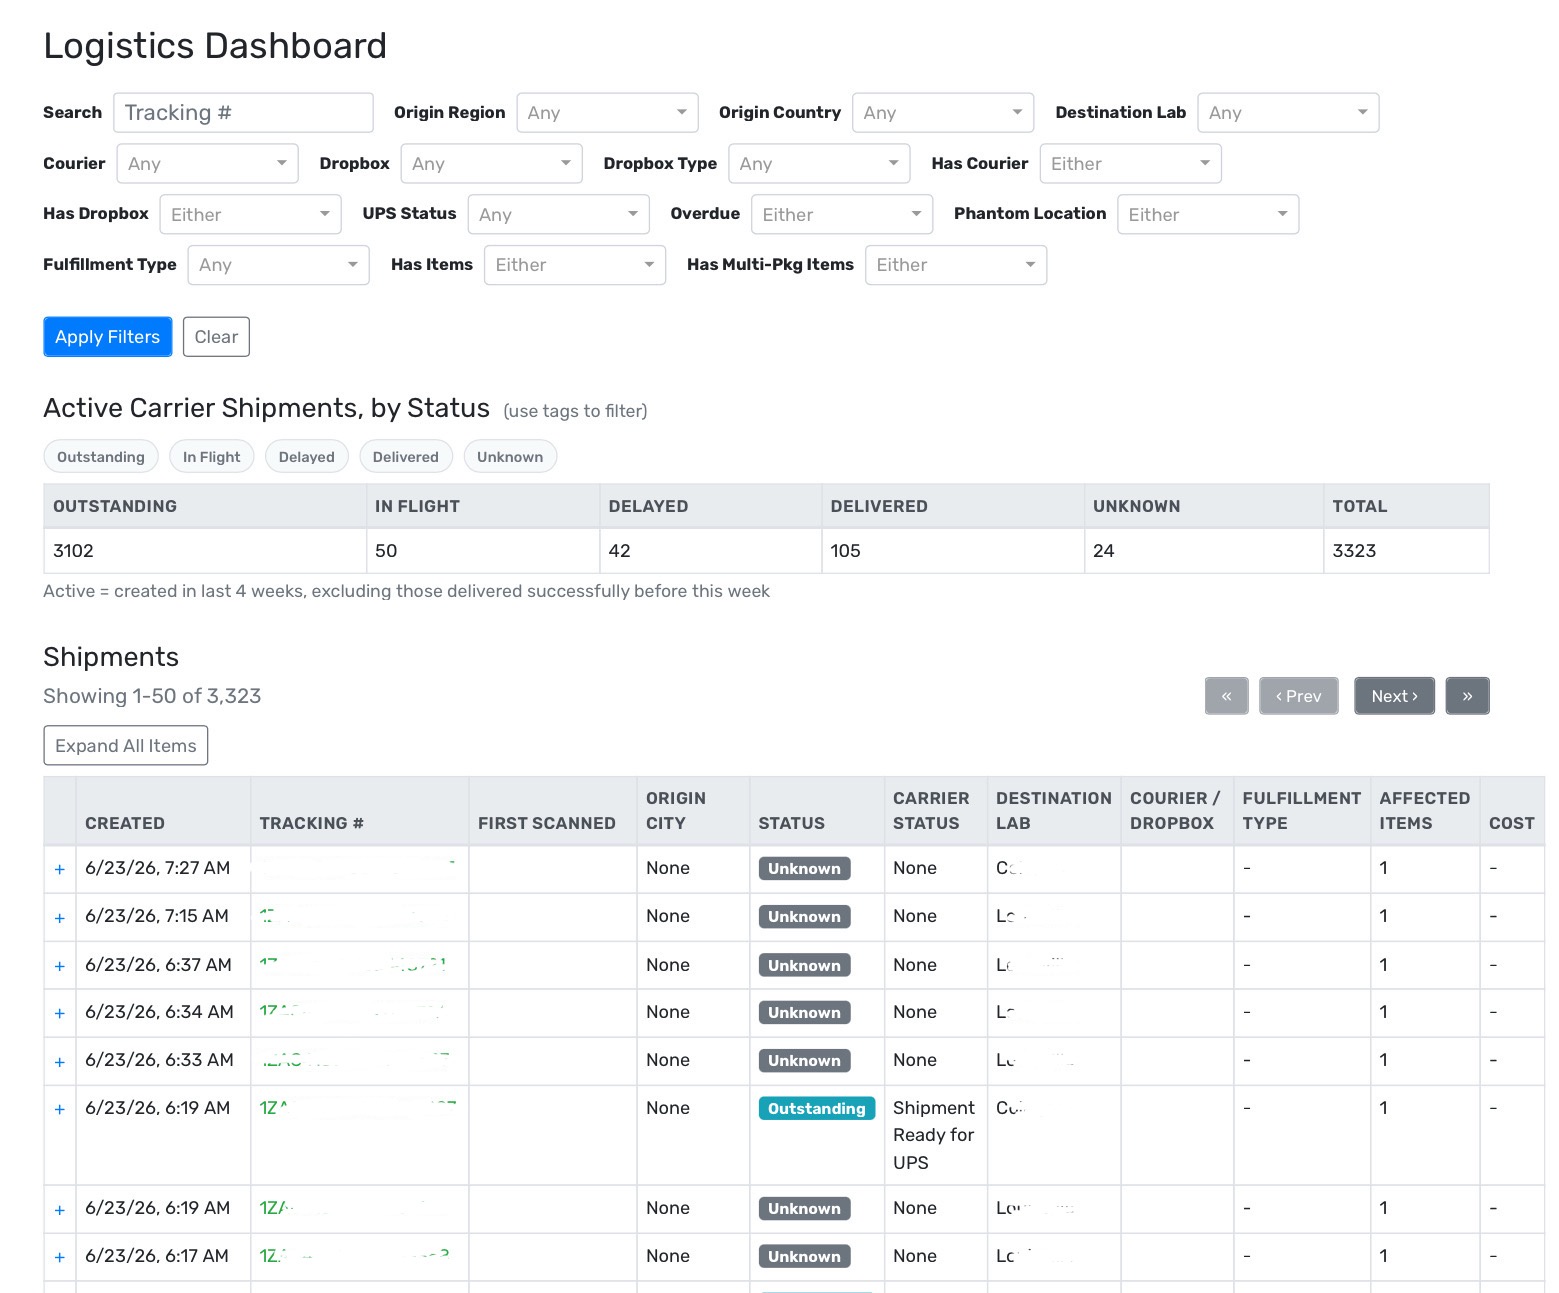This screenshot has height=1293, width=1559.
Task: Click the Total count 3323
Action: pos(1354,551)
